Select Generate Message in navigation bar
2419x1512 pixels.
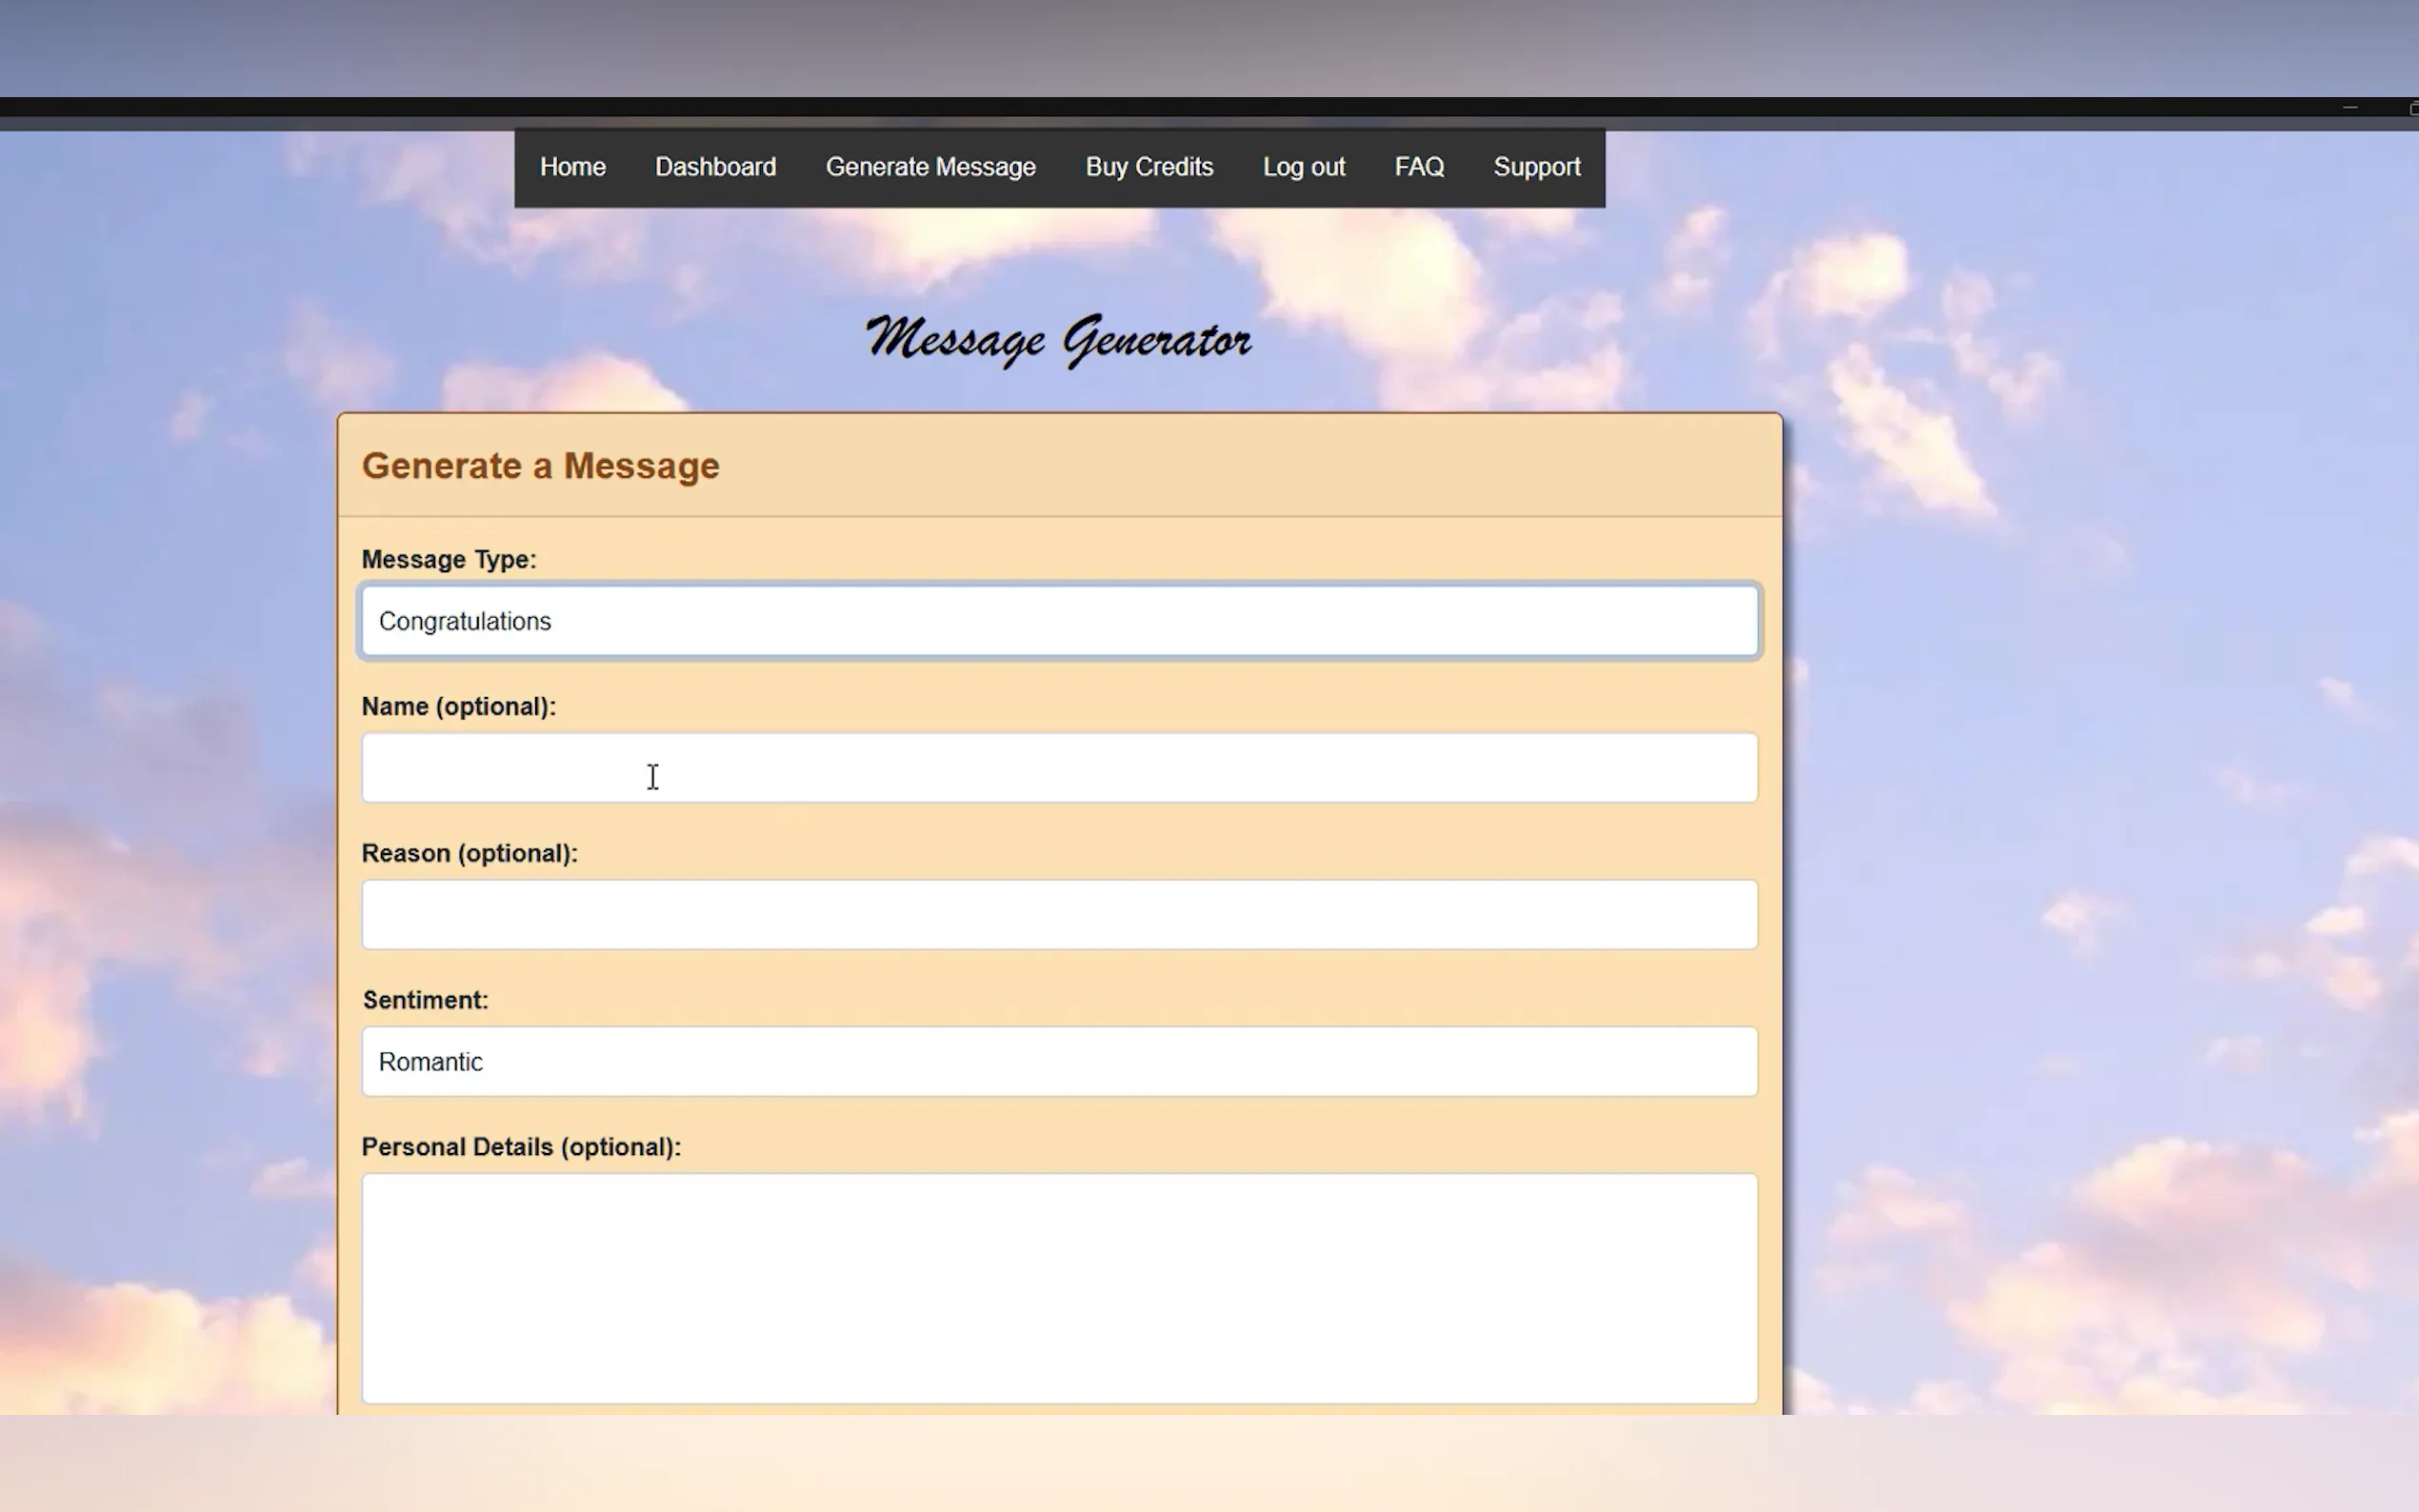930,167
